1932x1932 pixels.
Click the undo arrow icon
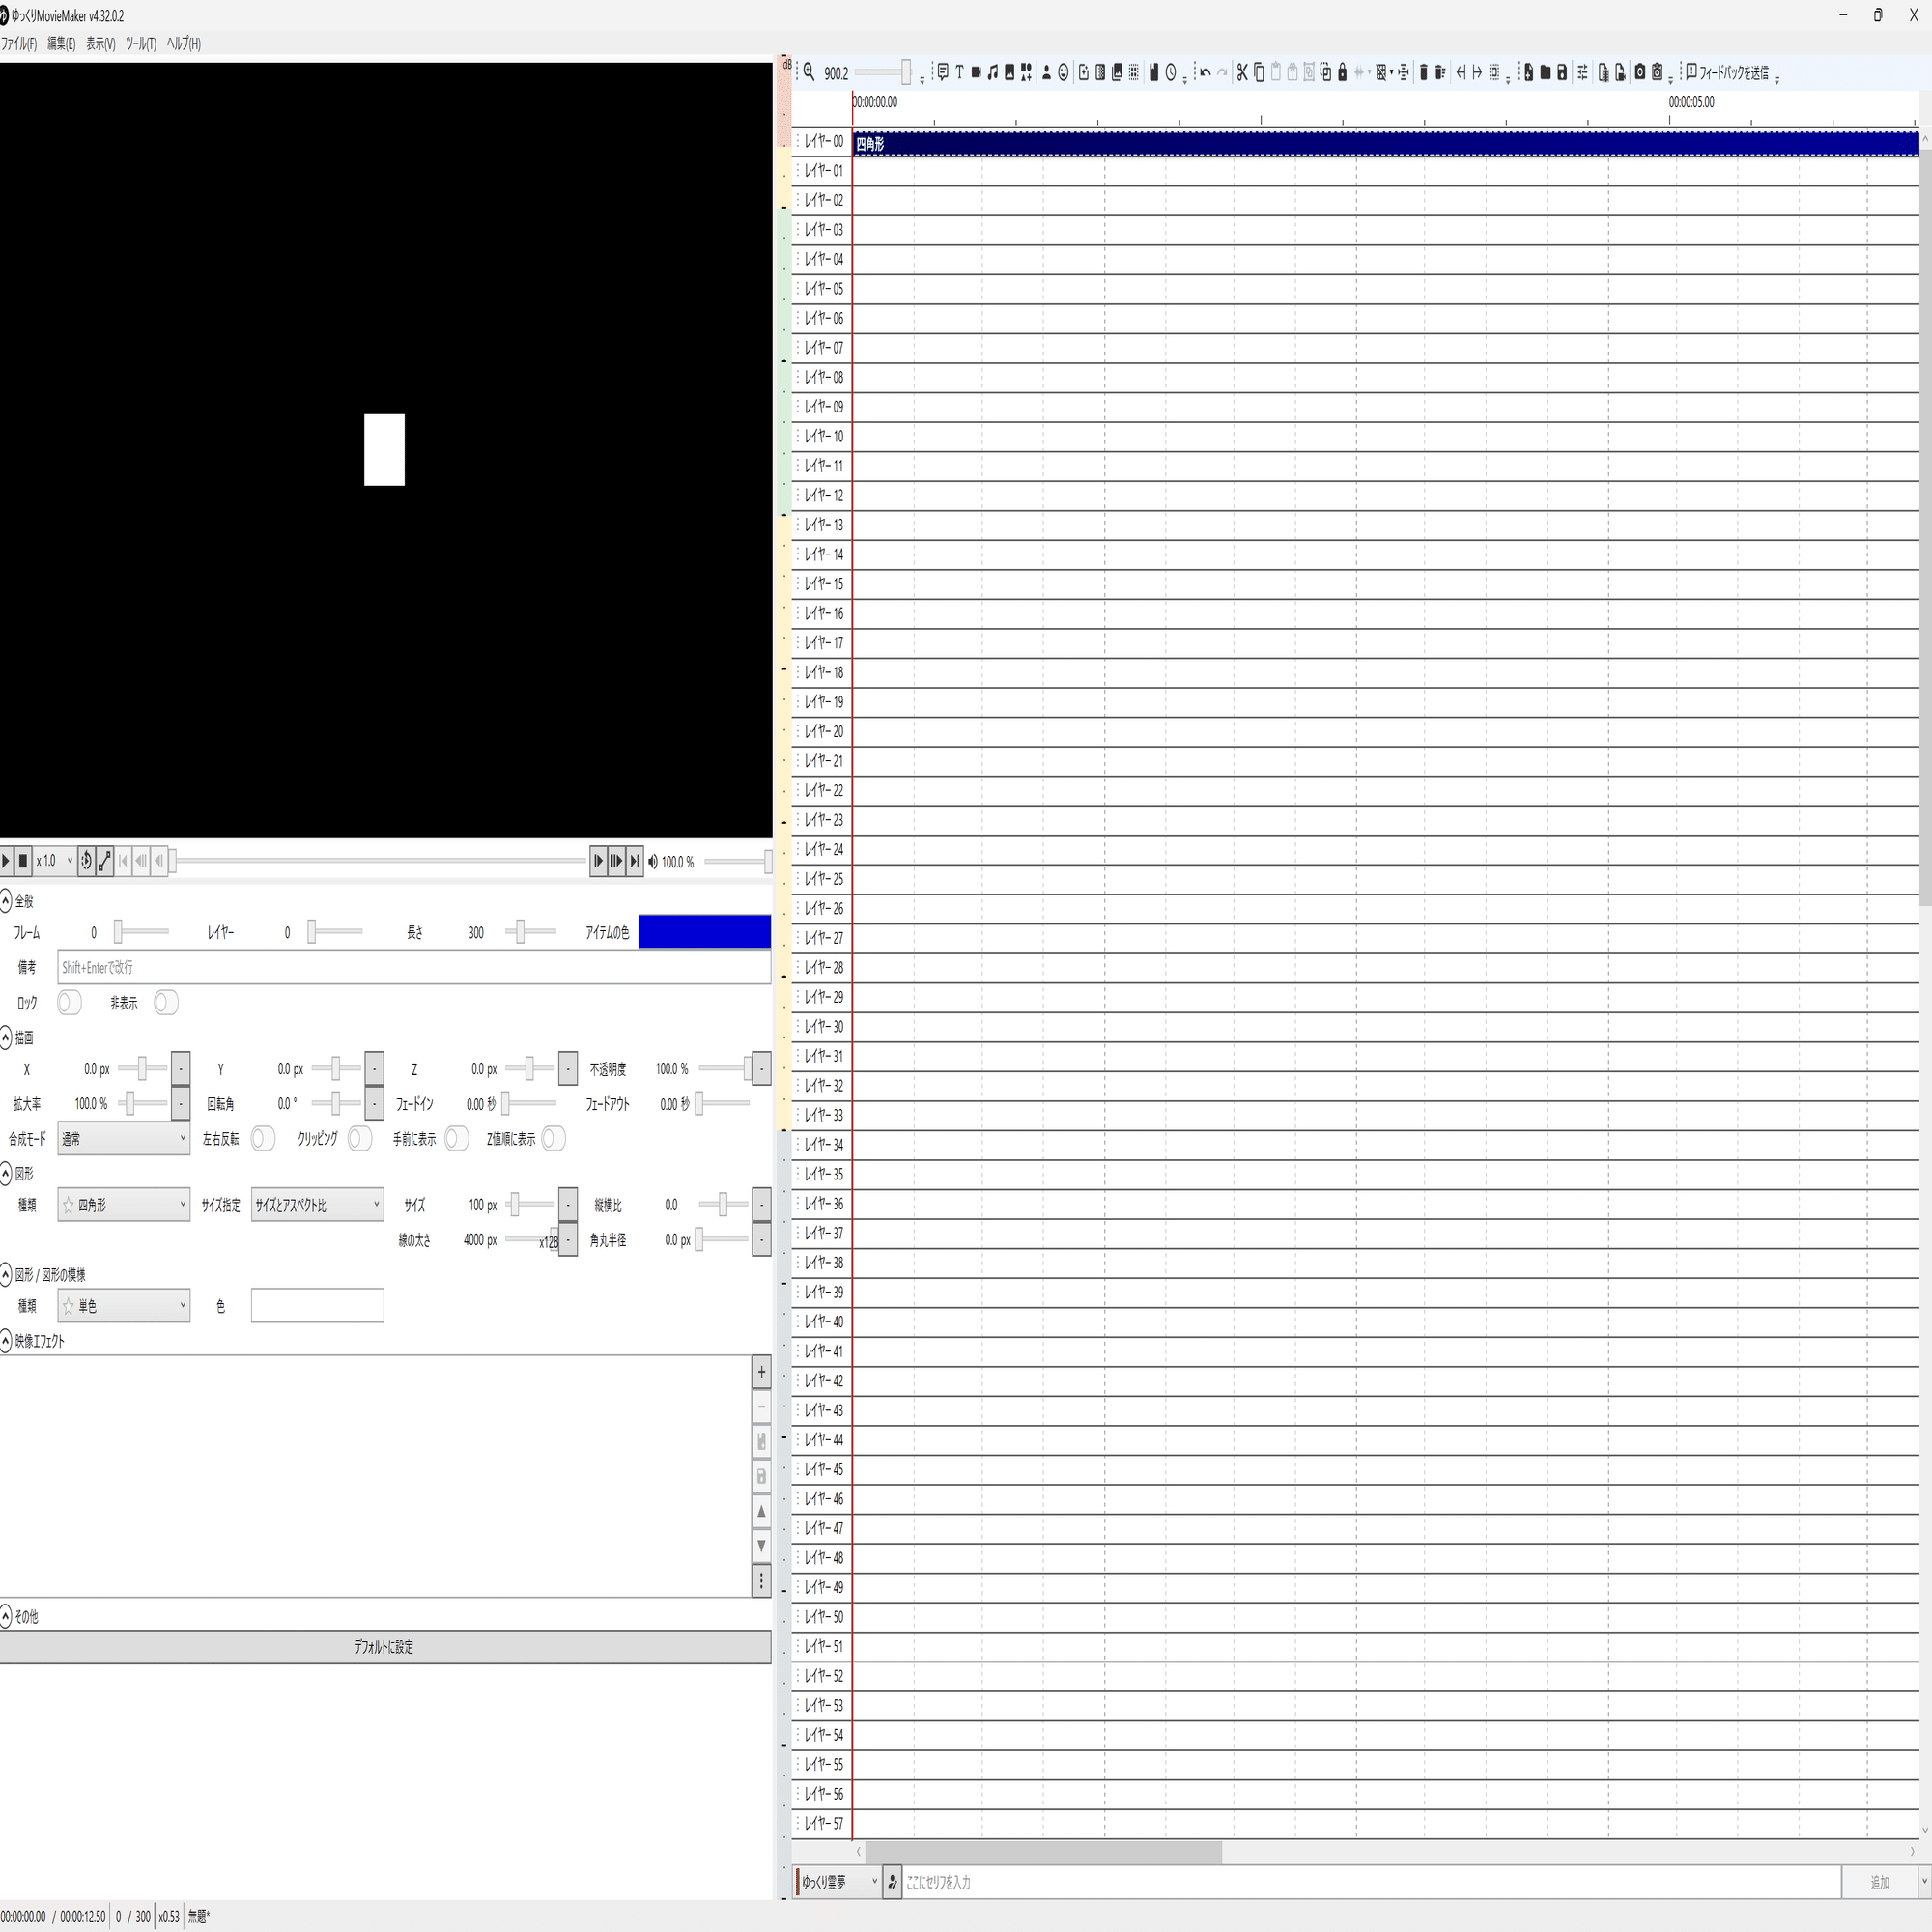(x=1205, y=72)
